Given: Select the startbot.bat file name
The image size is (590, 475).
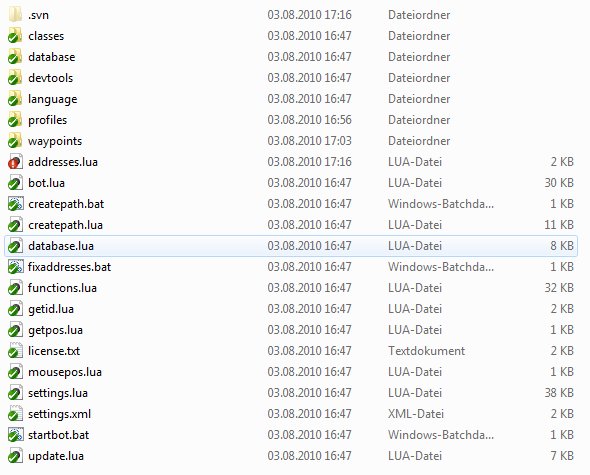Looking at the screenshot, I should click(58, 435).
